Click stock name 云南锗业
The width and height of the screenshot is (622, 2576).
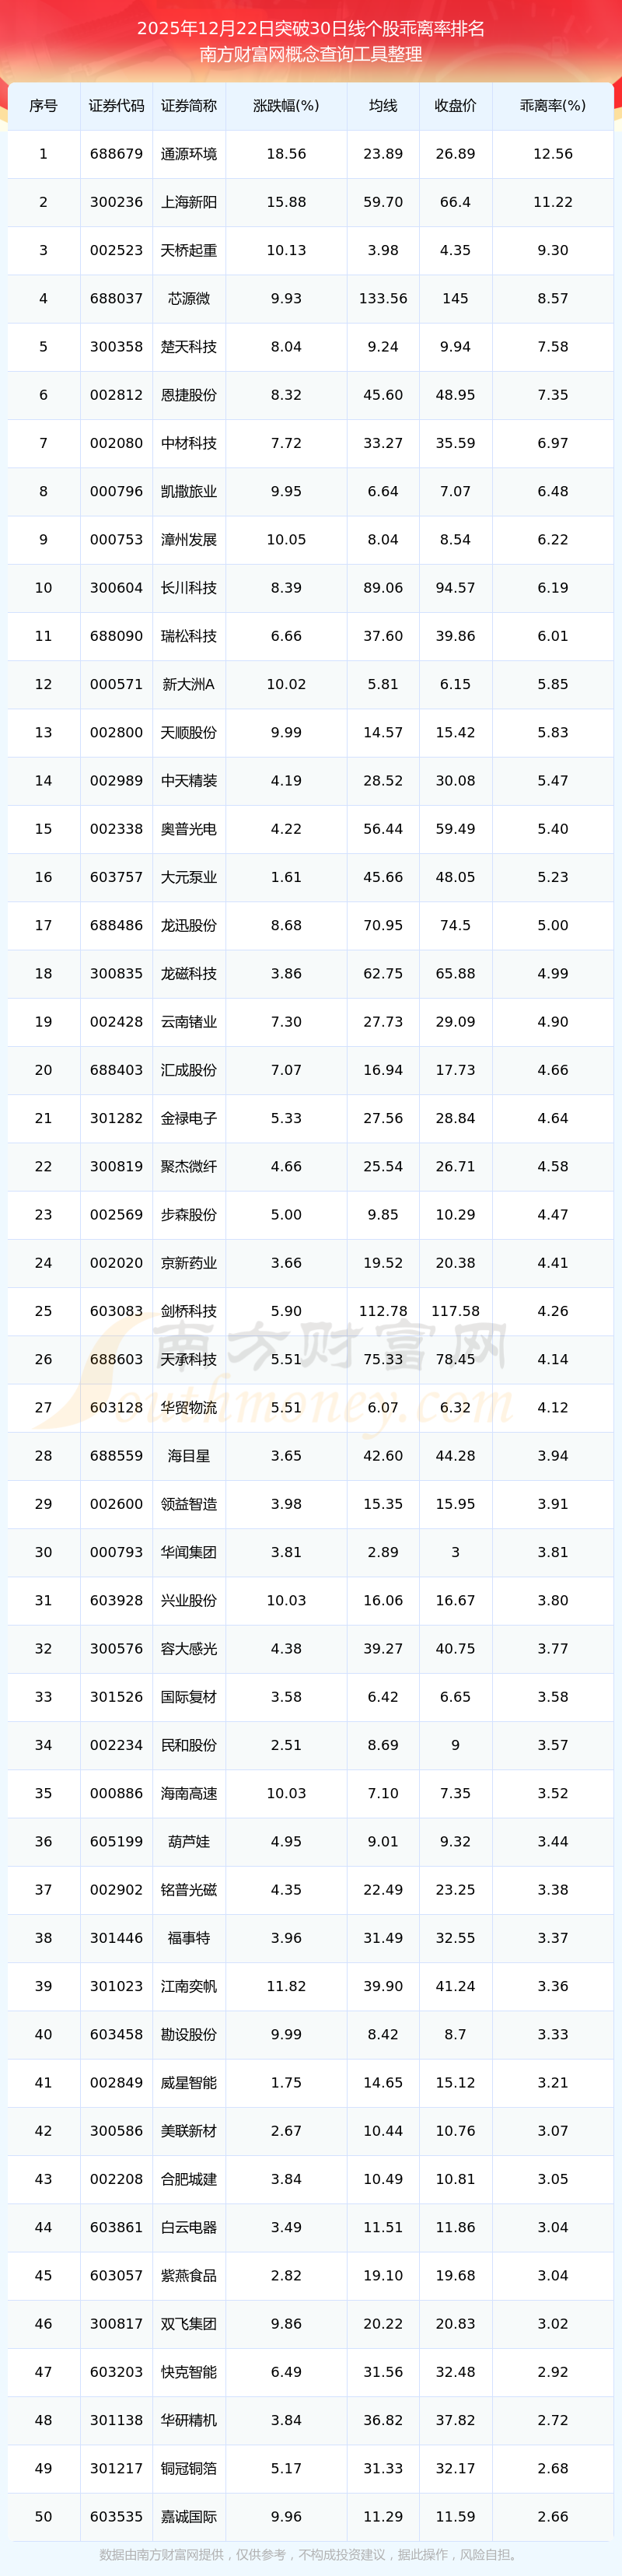pyautogui.click(x=189, y=1021)
